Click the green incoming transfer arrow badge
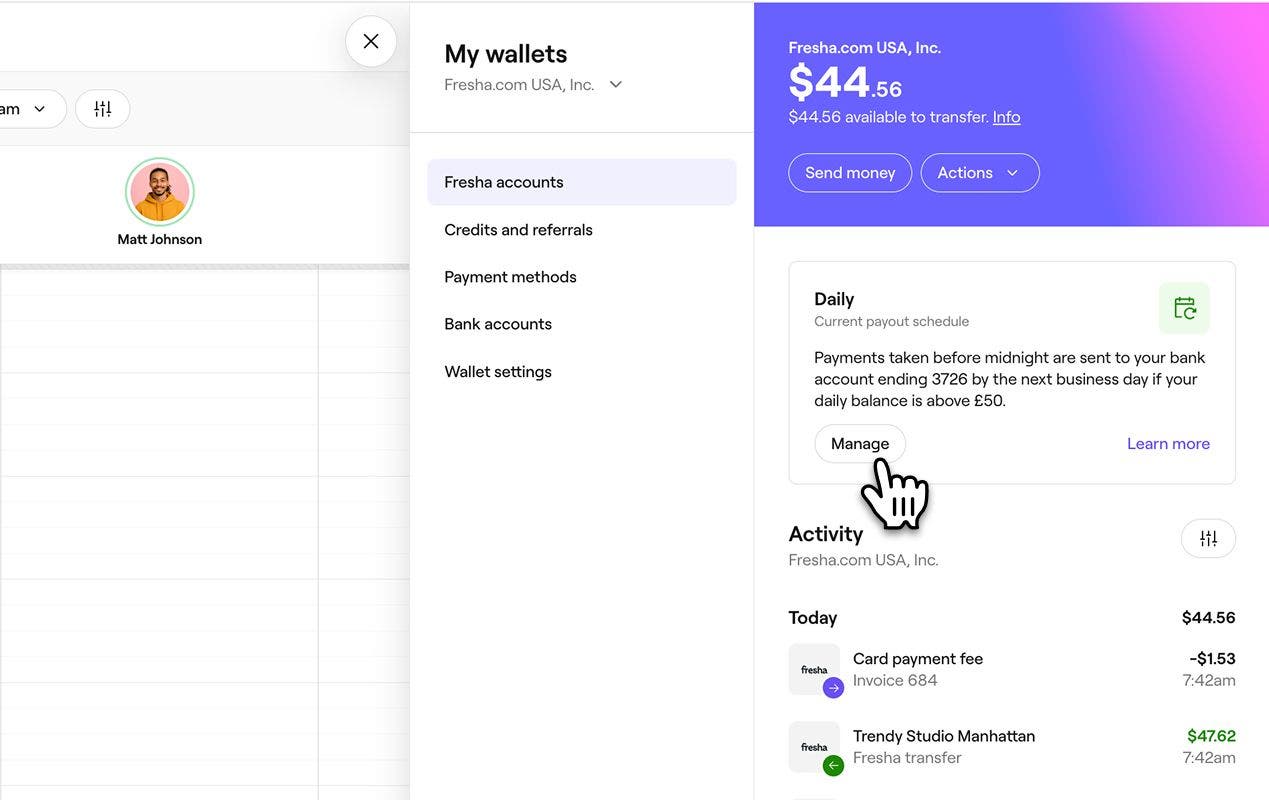The height and width of the screenshot is (800, 1269). [x=832, y=764]
